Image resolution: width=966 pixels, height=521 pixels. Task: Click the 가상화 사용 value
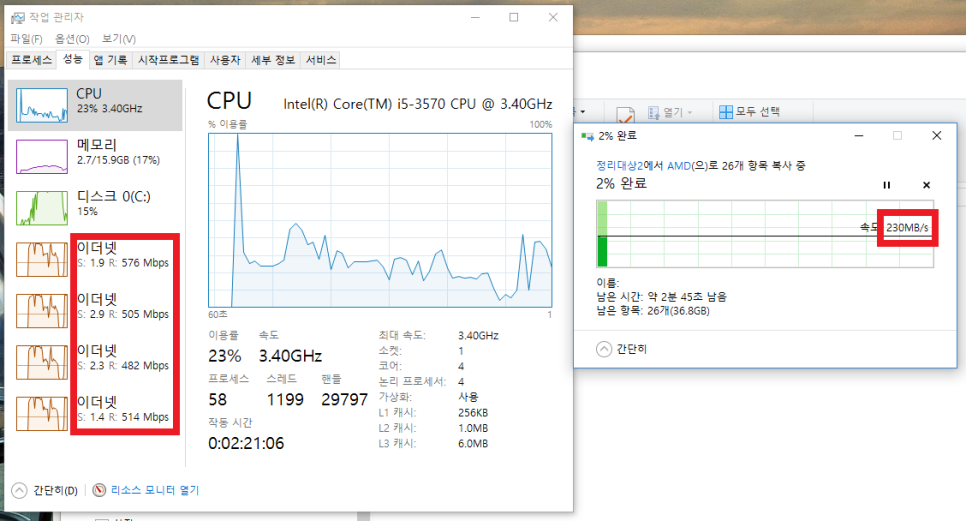coord(468,397)
